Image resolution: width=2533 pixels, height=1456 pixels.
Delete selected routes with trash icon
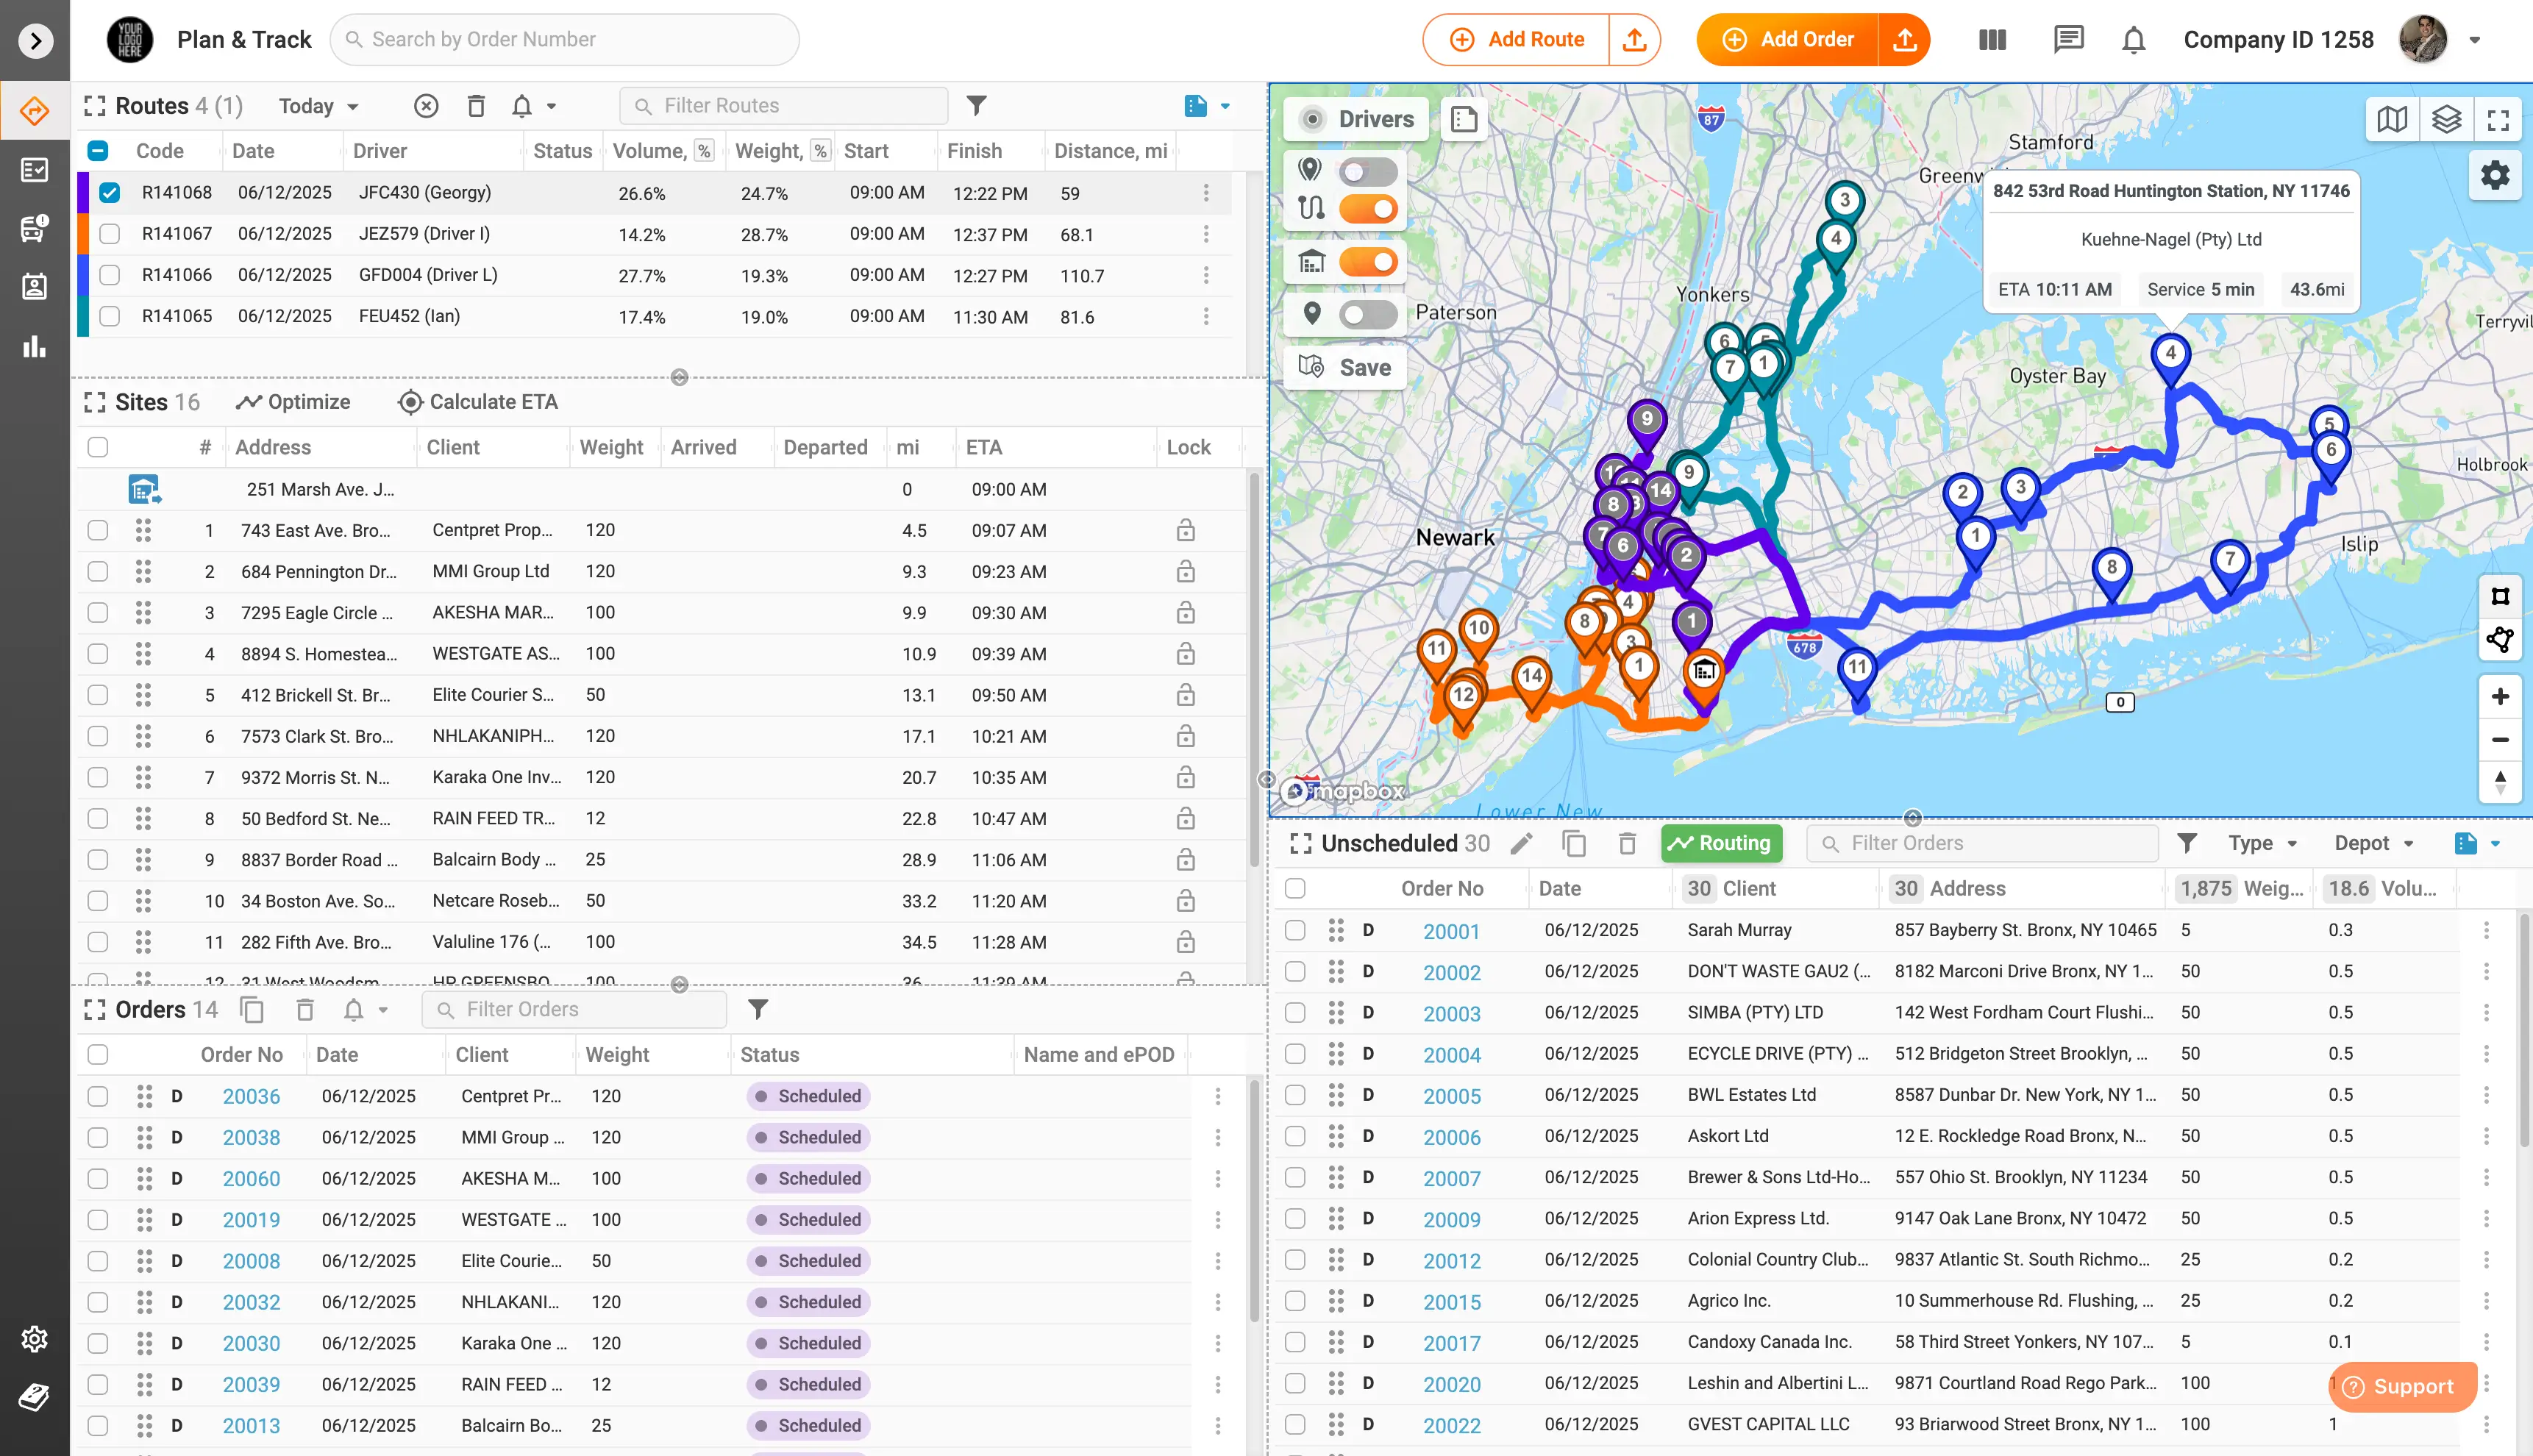(x=476, y=106)
